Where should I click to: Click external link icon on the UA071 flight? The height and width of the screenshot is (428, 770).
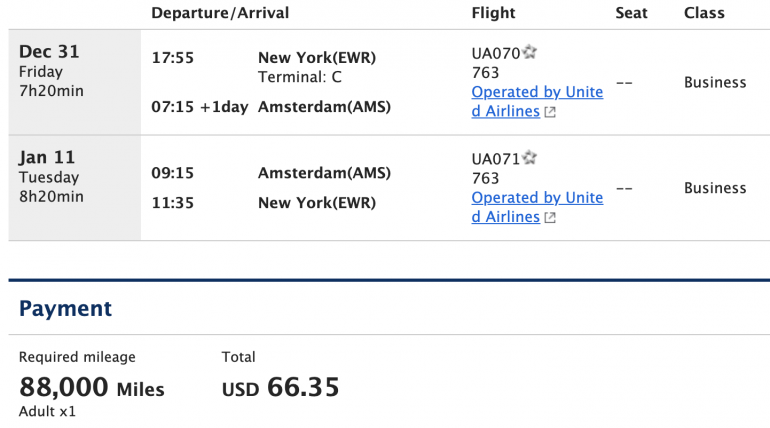(549, 218)
